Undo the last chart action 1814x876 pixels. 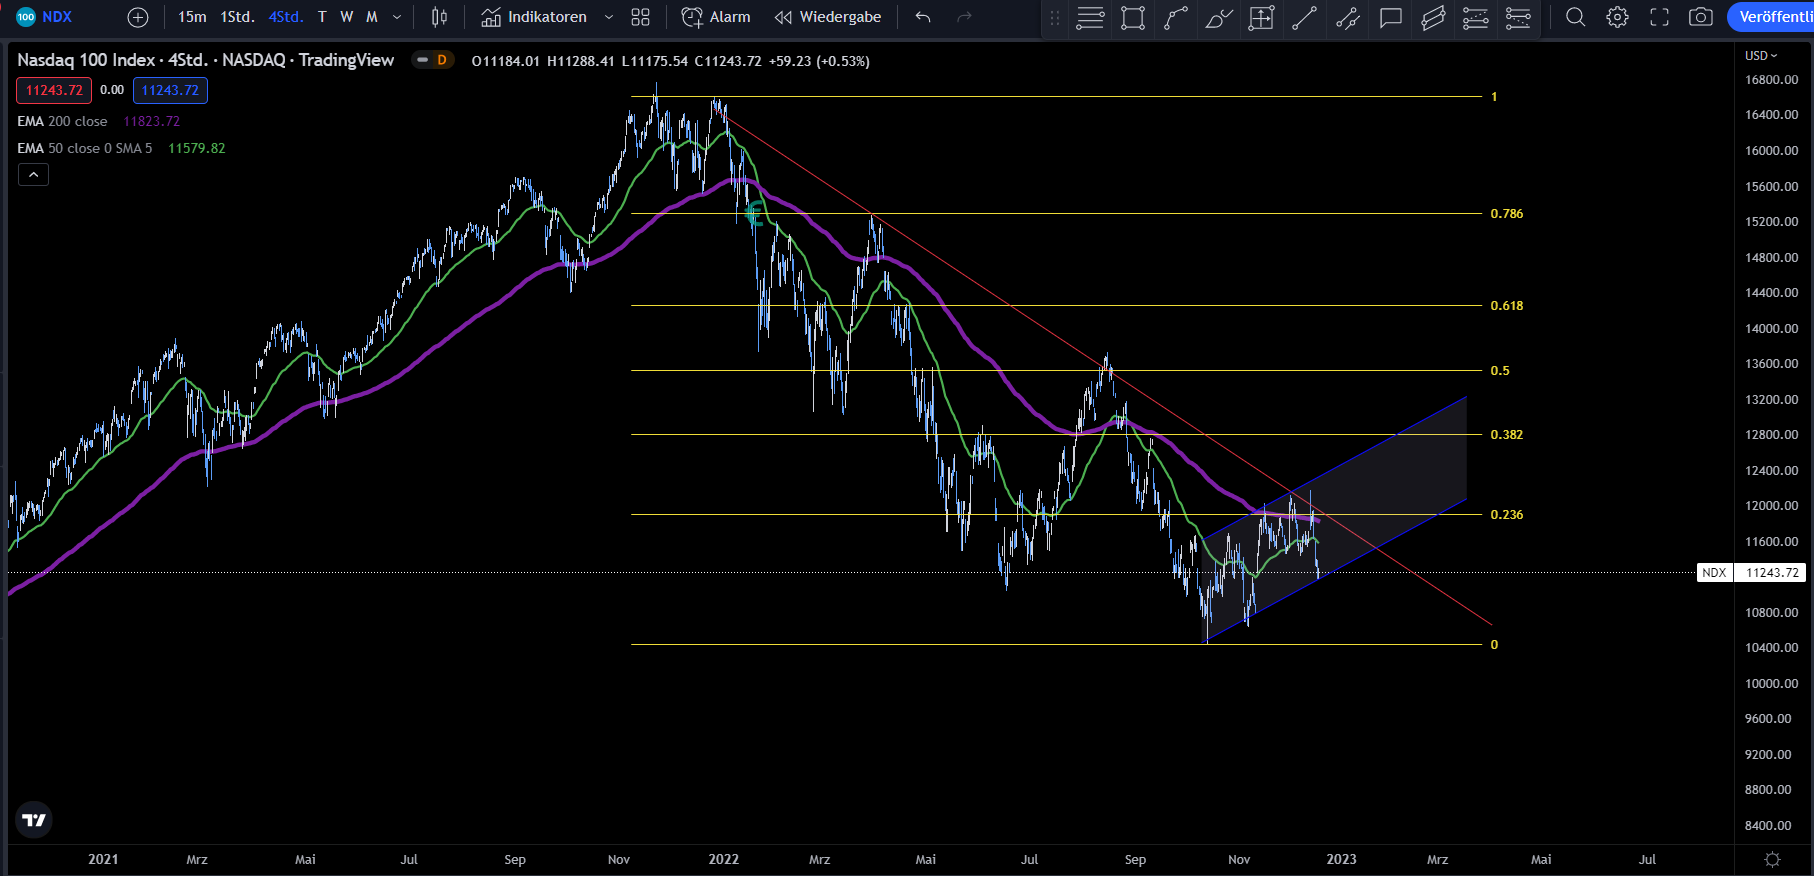click(x=923, y=17)
